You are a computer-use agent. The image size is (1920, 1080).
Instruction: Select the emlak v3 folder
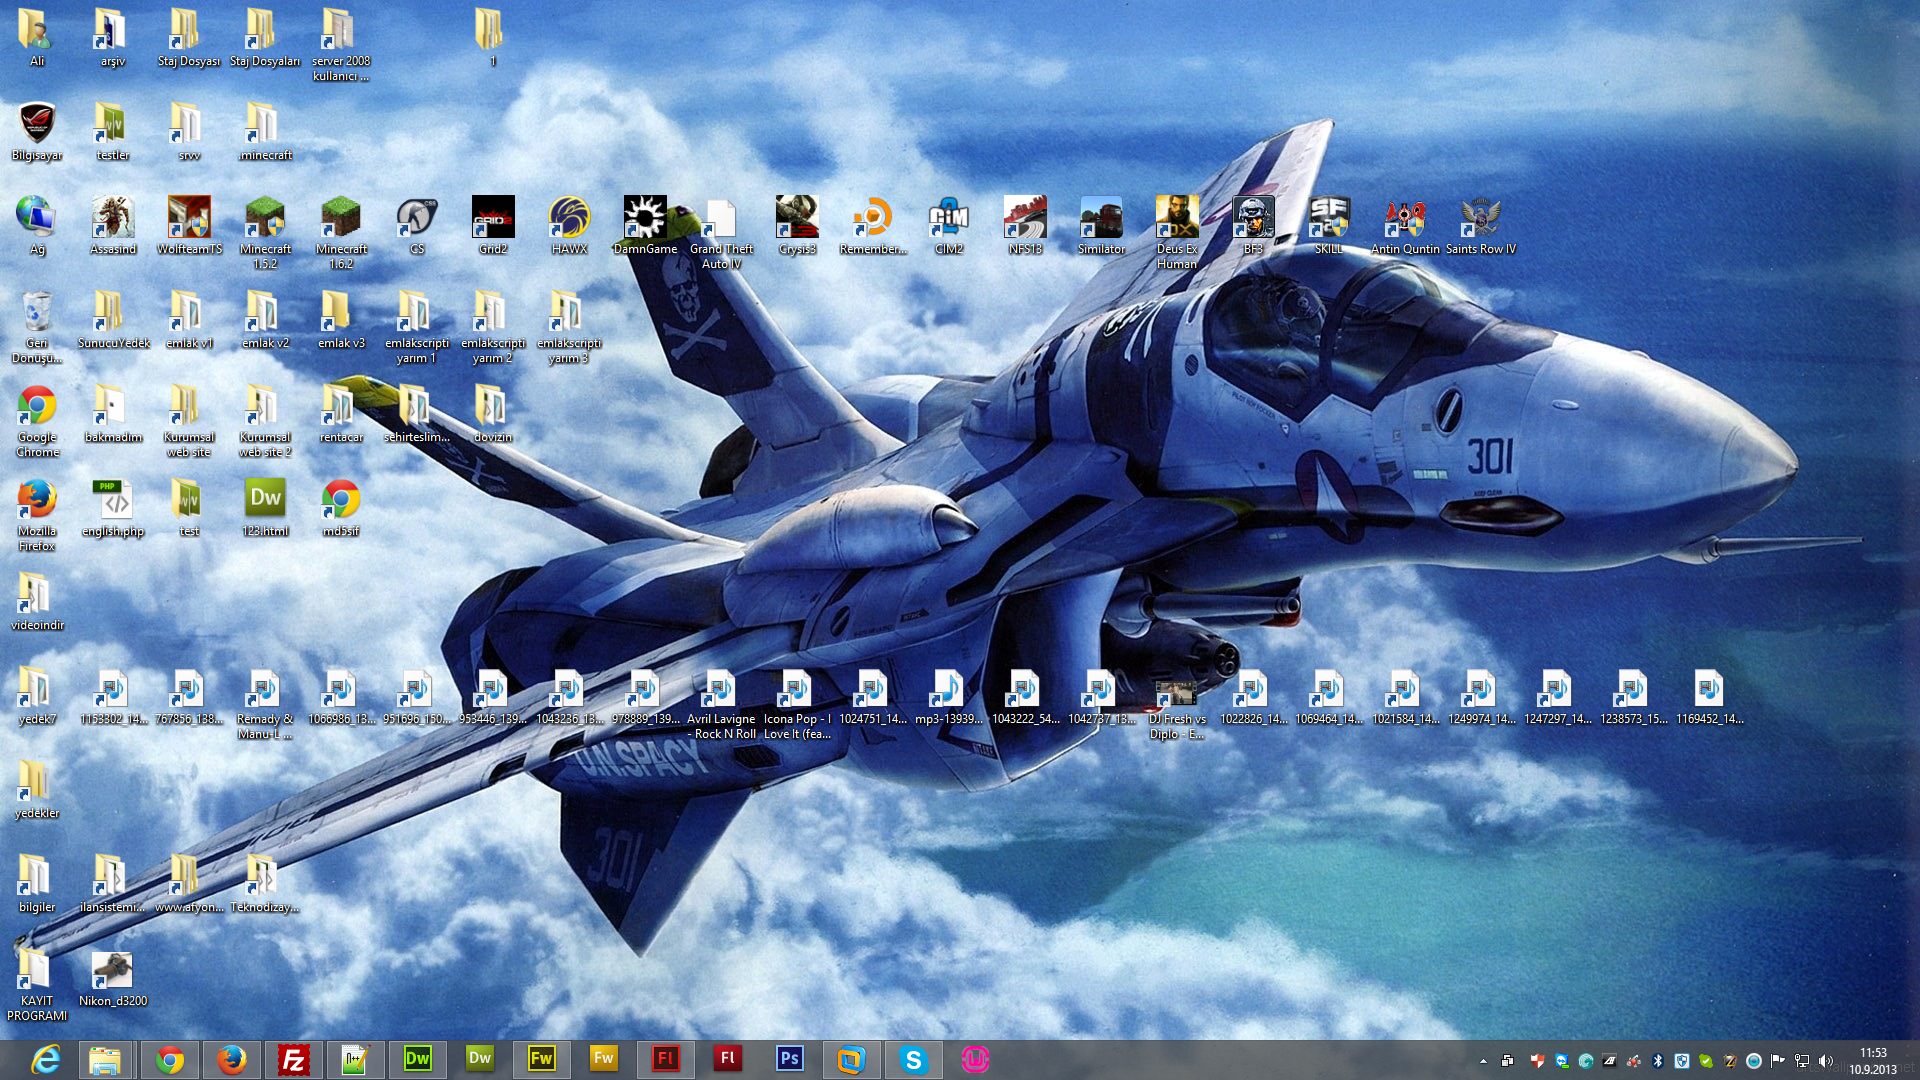341,320
